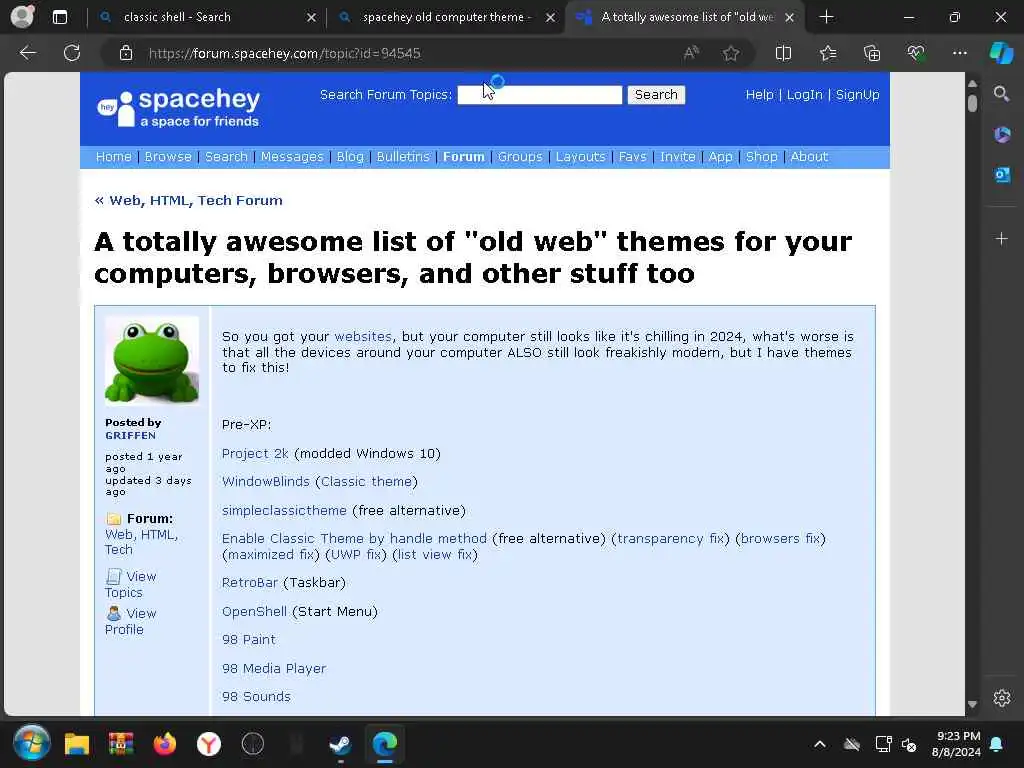Open Settings and more ellipsis menu
The image size is (1024, 768).
[x=959, y=53]
